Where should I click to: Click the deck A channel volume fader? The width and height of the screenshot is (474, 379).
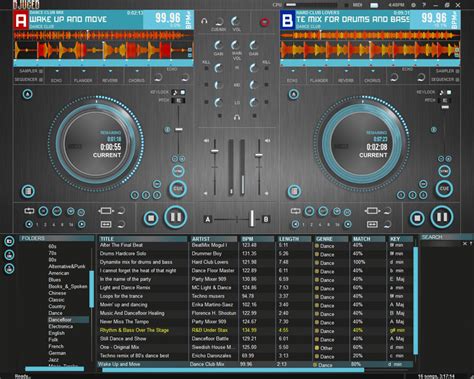click(x=215, y=151)
